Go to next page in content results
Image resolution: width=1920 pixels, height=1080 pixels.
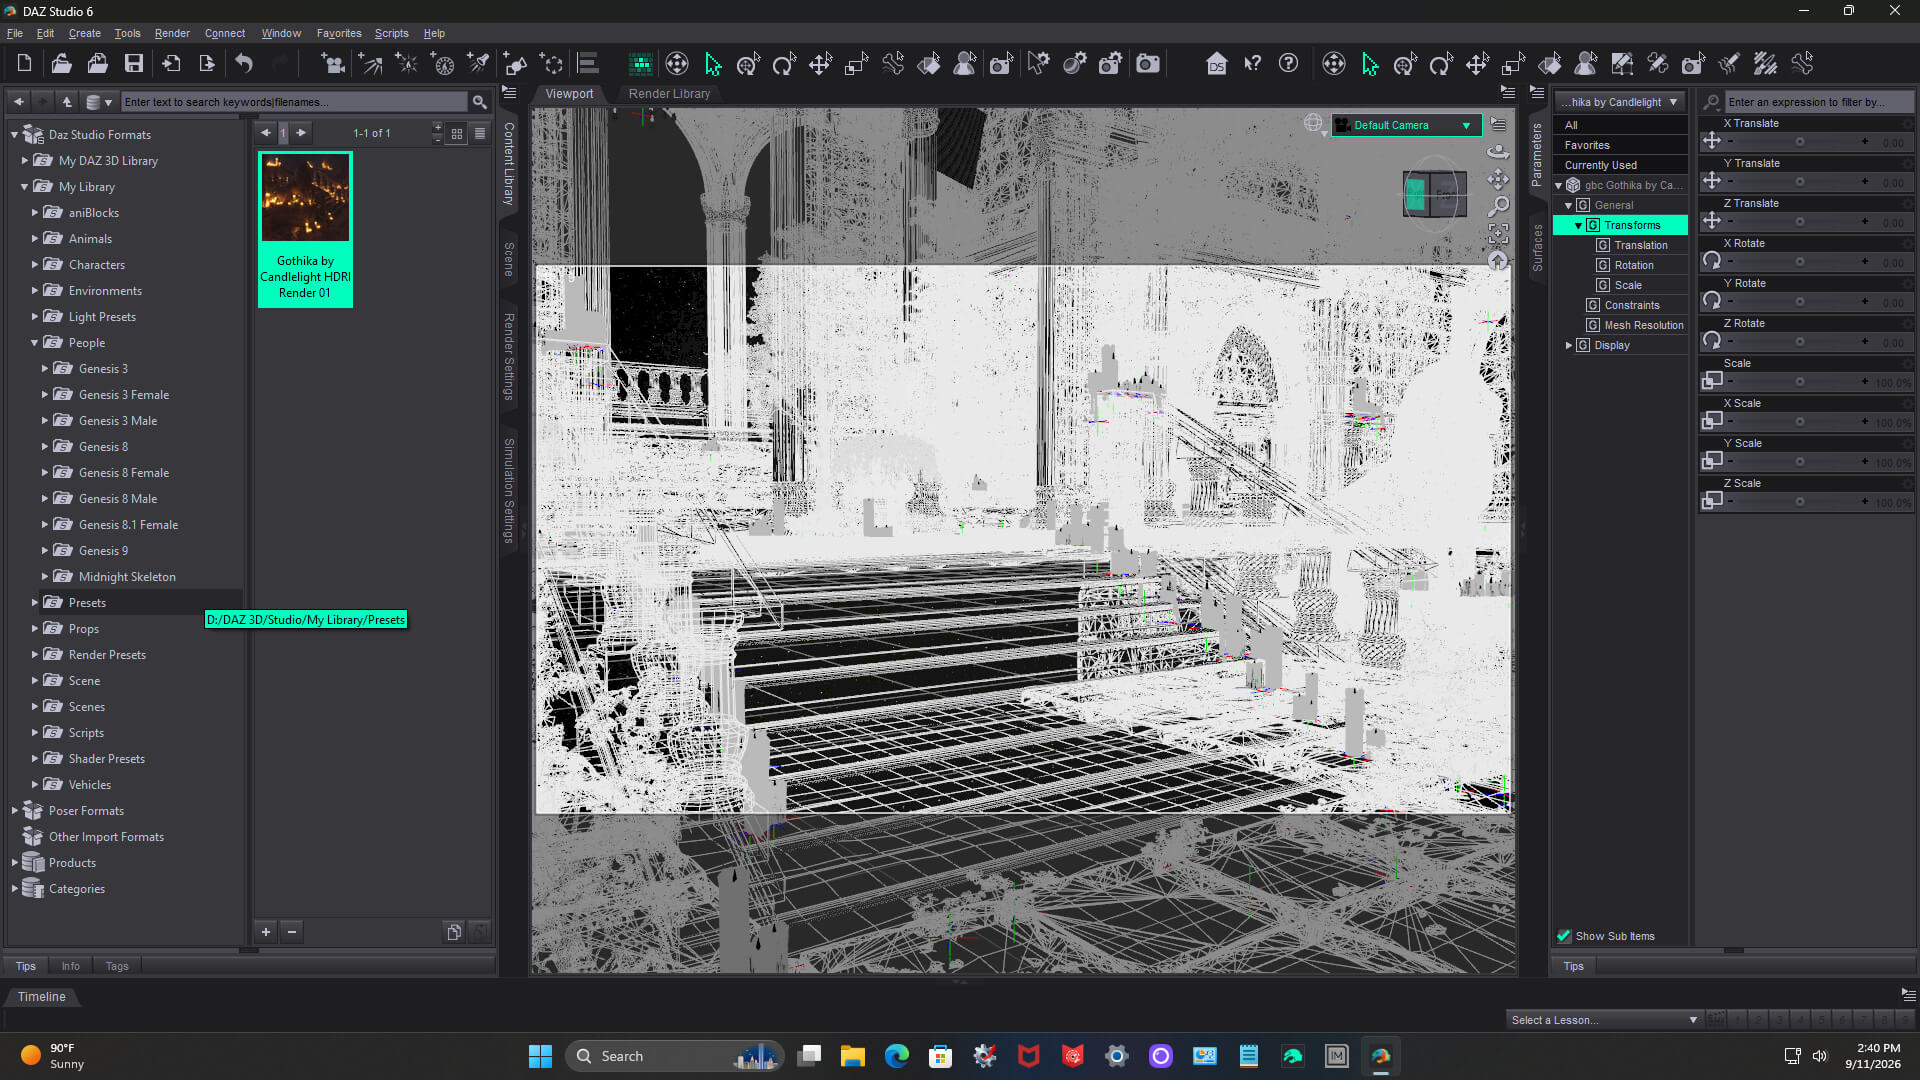coord(301,133)
